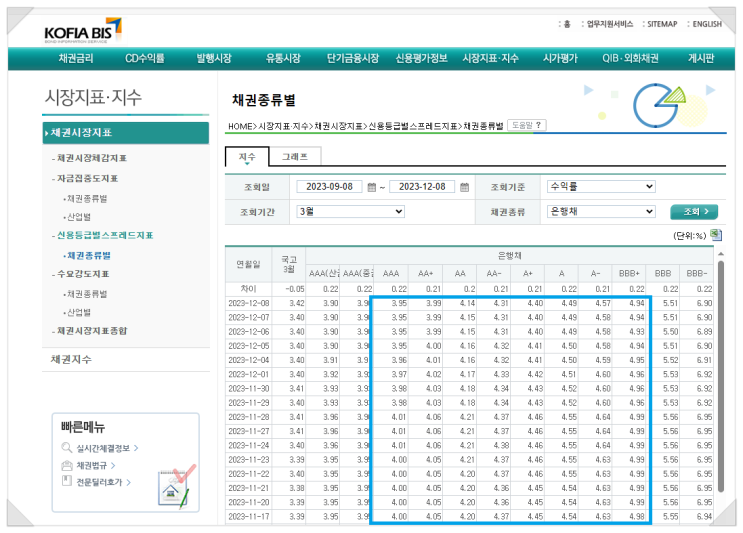
Task: Click the SITEMAP link in header
Action: coord(661,24)
